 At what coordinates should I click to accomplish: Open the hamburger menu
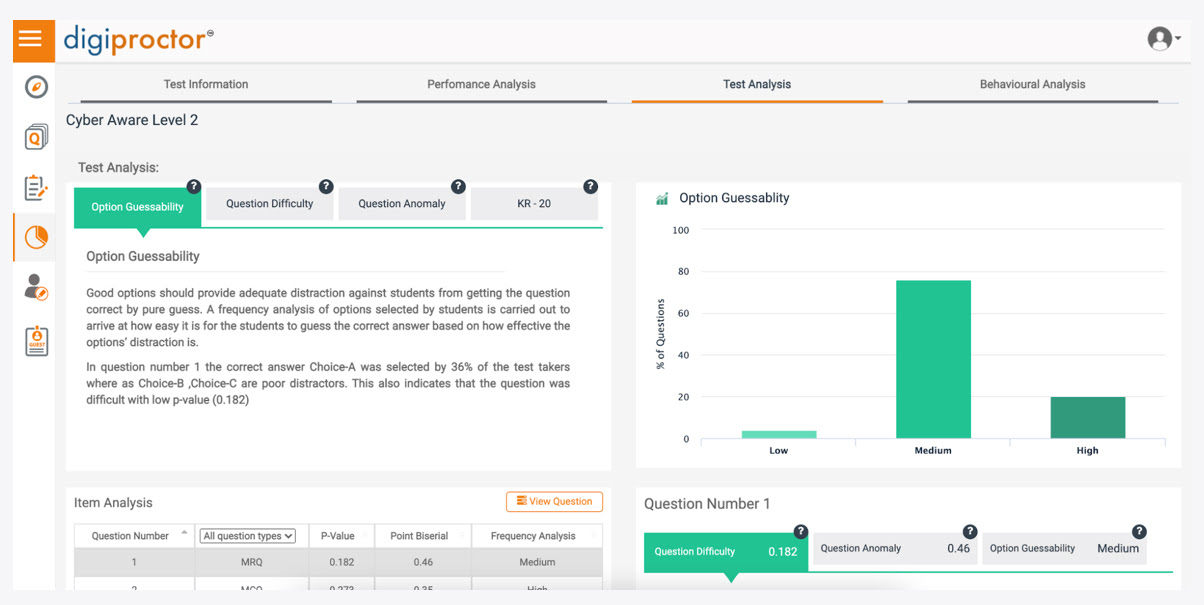[x=31, y=39]
